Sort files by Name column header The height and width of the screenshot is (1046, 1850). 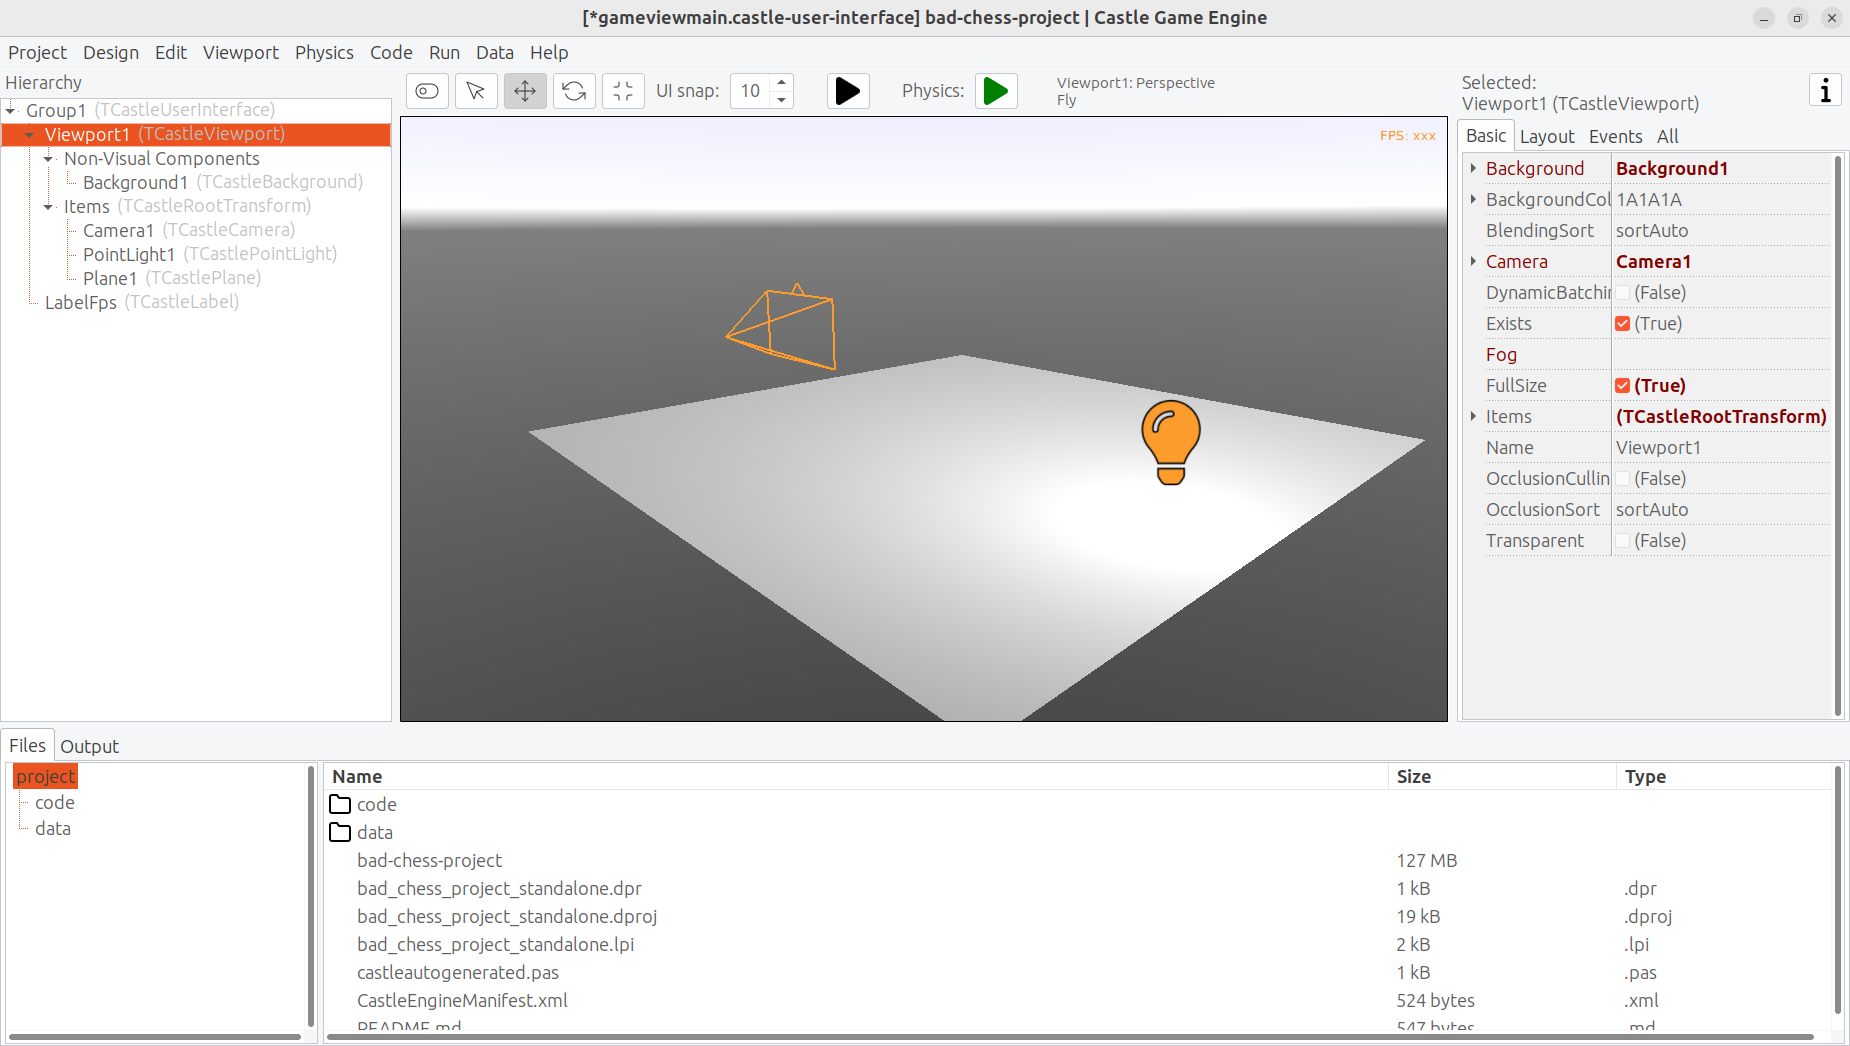(857, 776)
